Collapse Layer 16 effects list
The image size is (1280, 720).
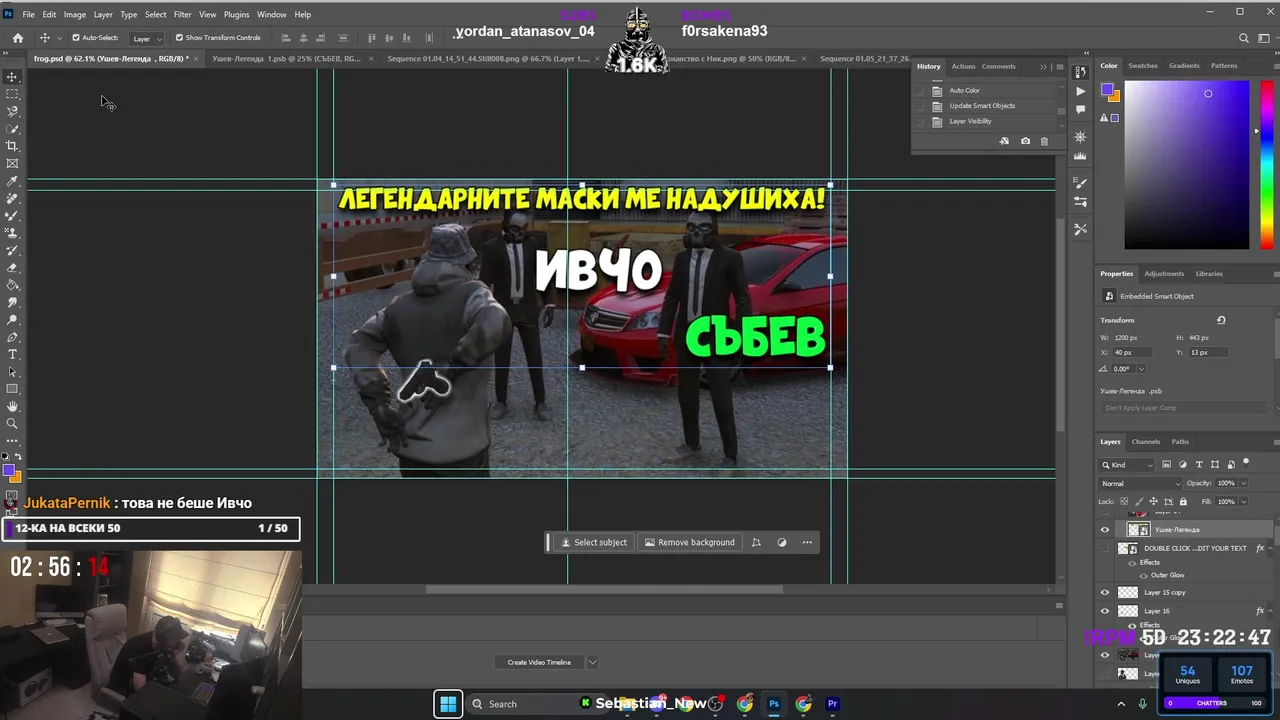coord(1271,611)
